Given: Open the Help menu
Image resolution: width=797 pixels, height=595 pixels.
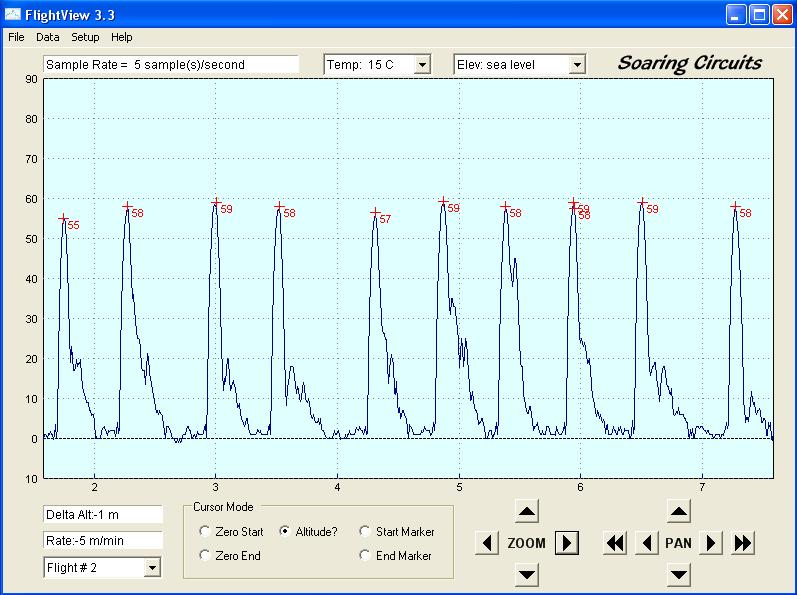Looking at the screenshot, I should pos(121,37).
